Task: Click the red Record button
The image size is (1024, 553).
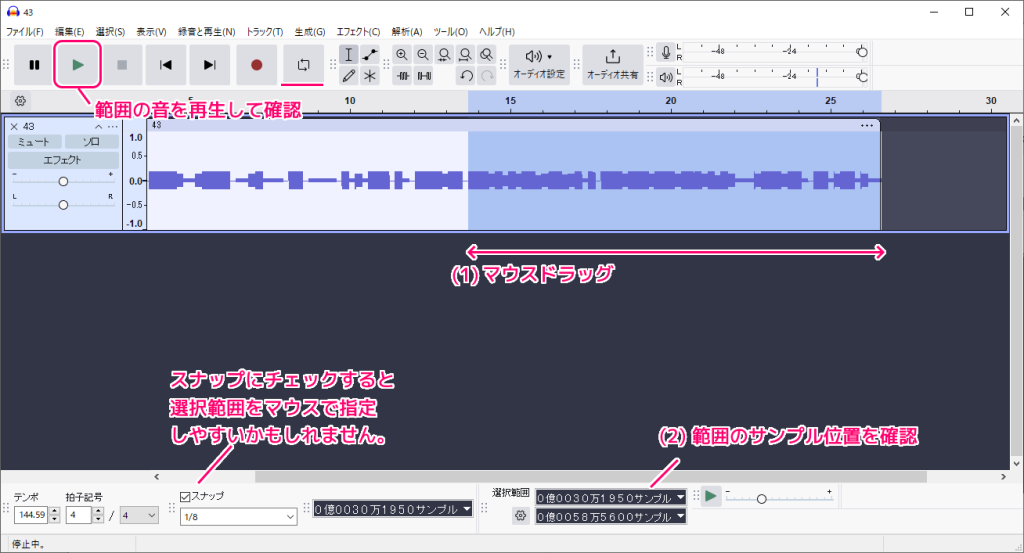Action: click(x=257, y=65)
